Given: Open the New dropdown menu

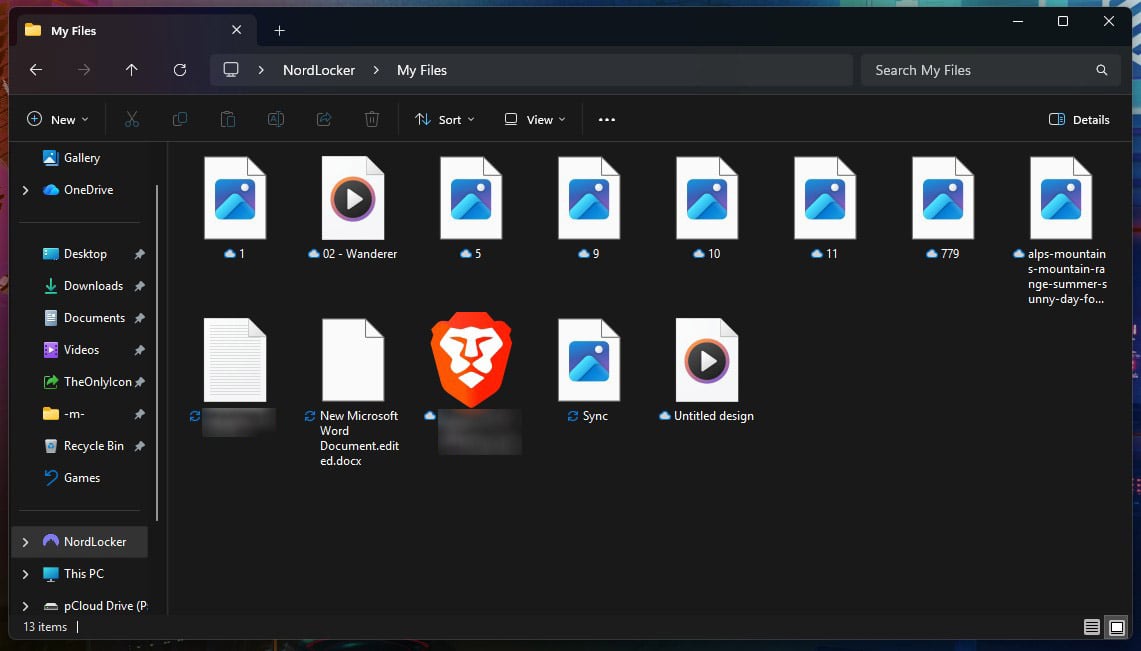Looking at the screenshot, I should (x=57, y=119).
